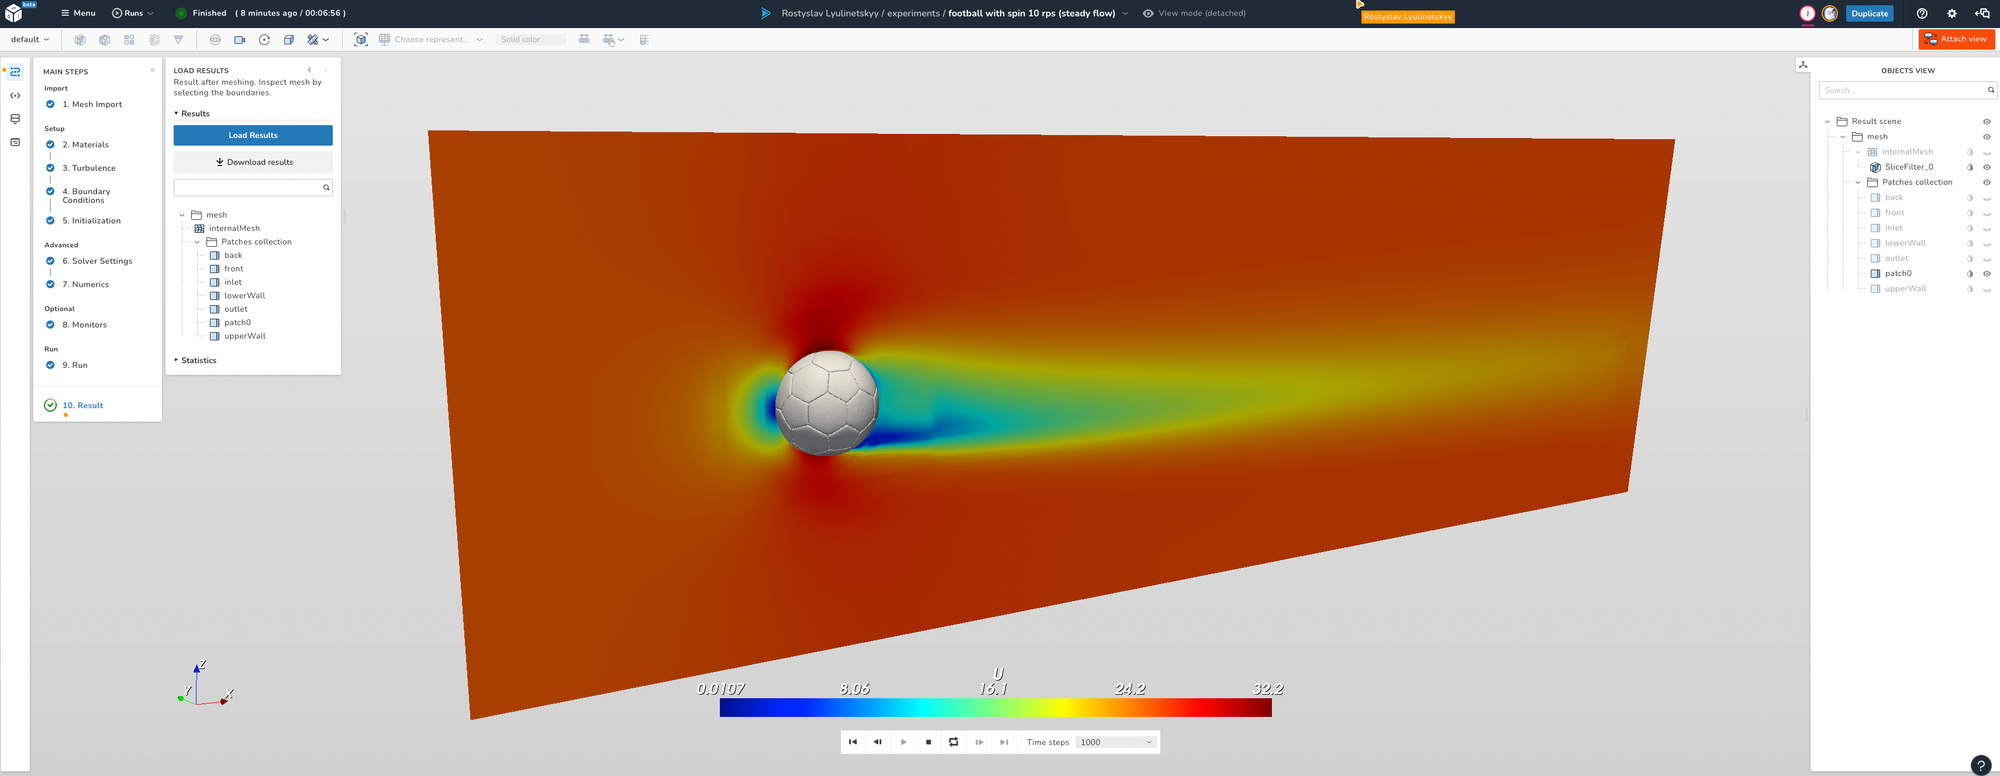This screenshot has height=776, width=2000.
Task: Stop playback with the stop button
Action: 928,742
